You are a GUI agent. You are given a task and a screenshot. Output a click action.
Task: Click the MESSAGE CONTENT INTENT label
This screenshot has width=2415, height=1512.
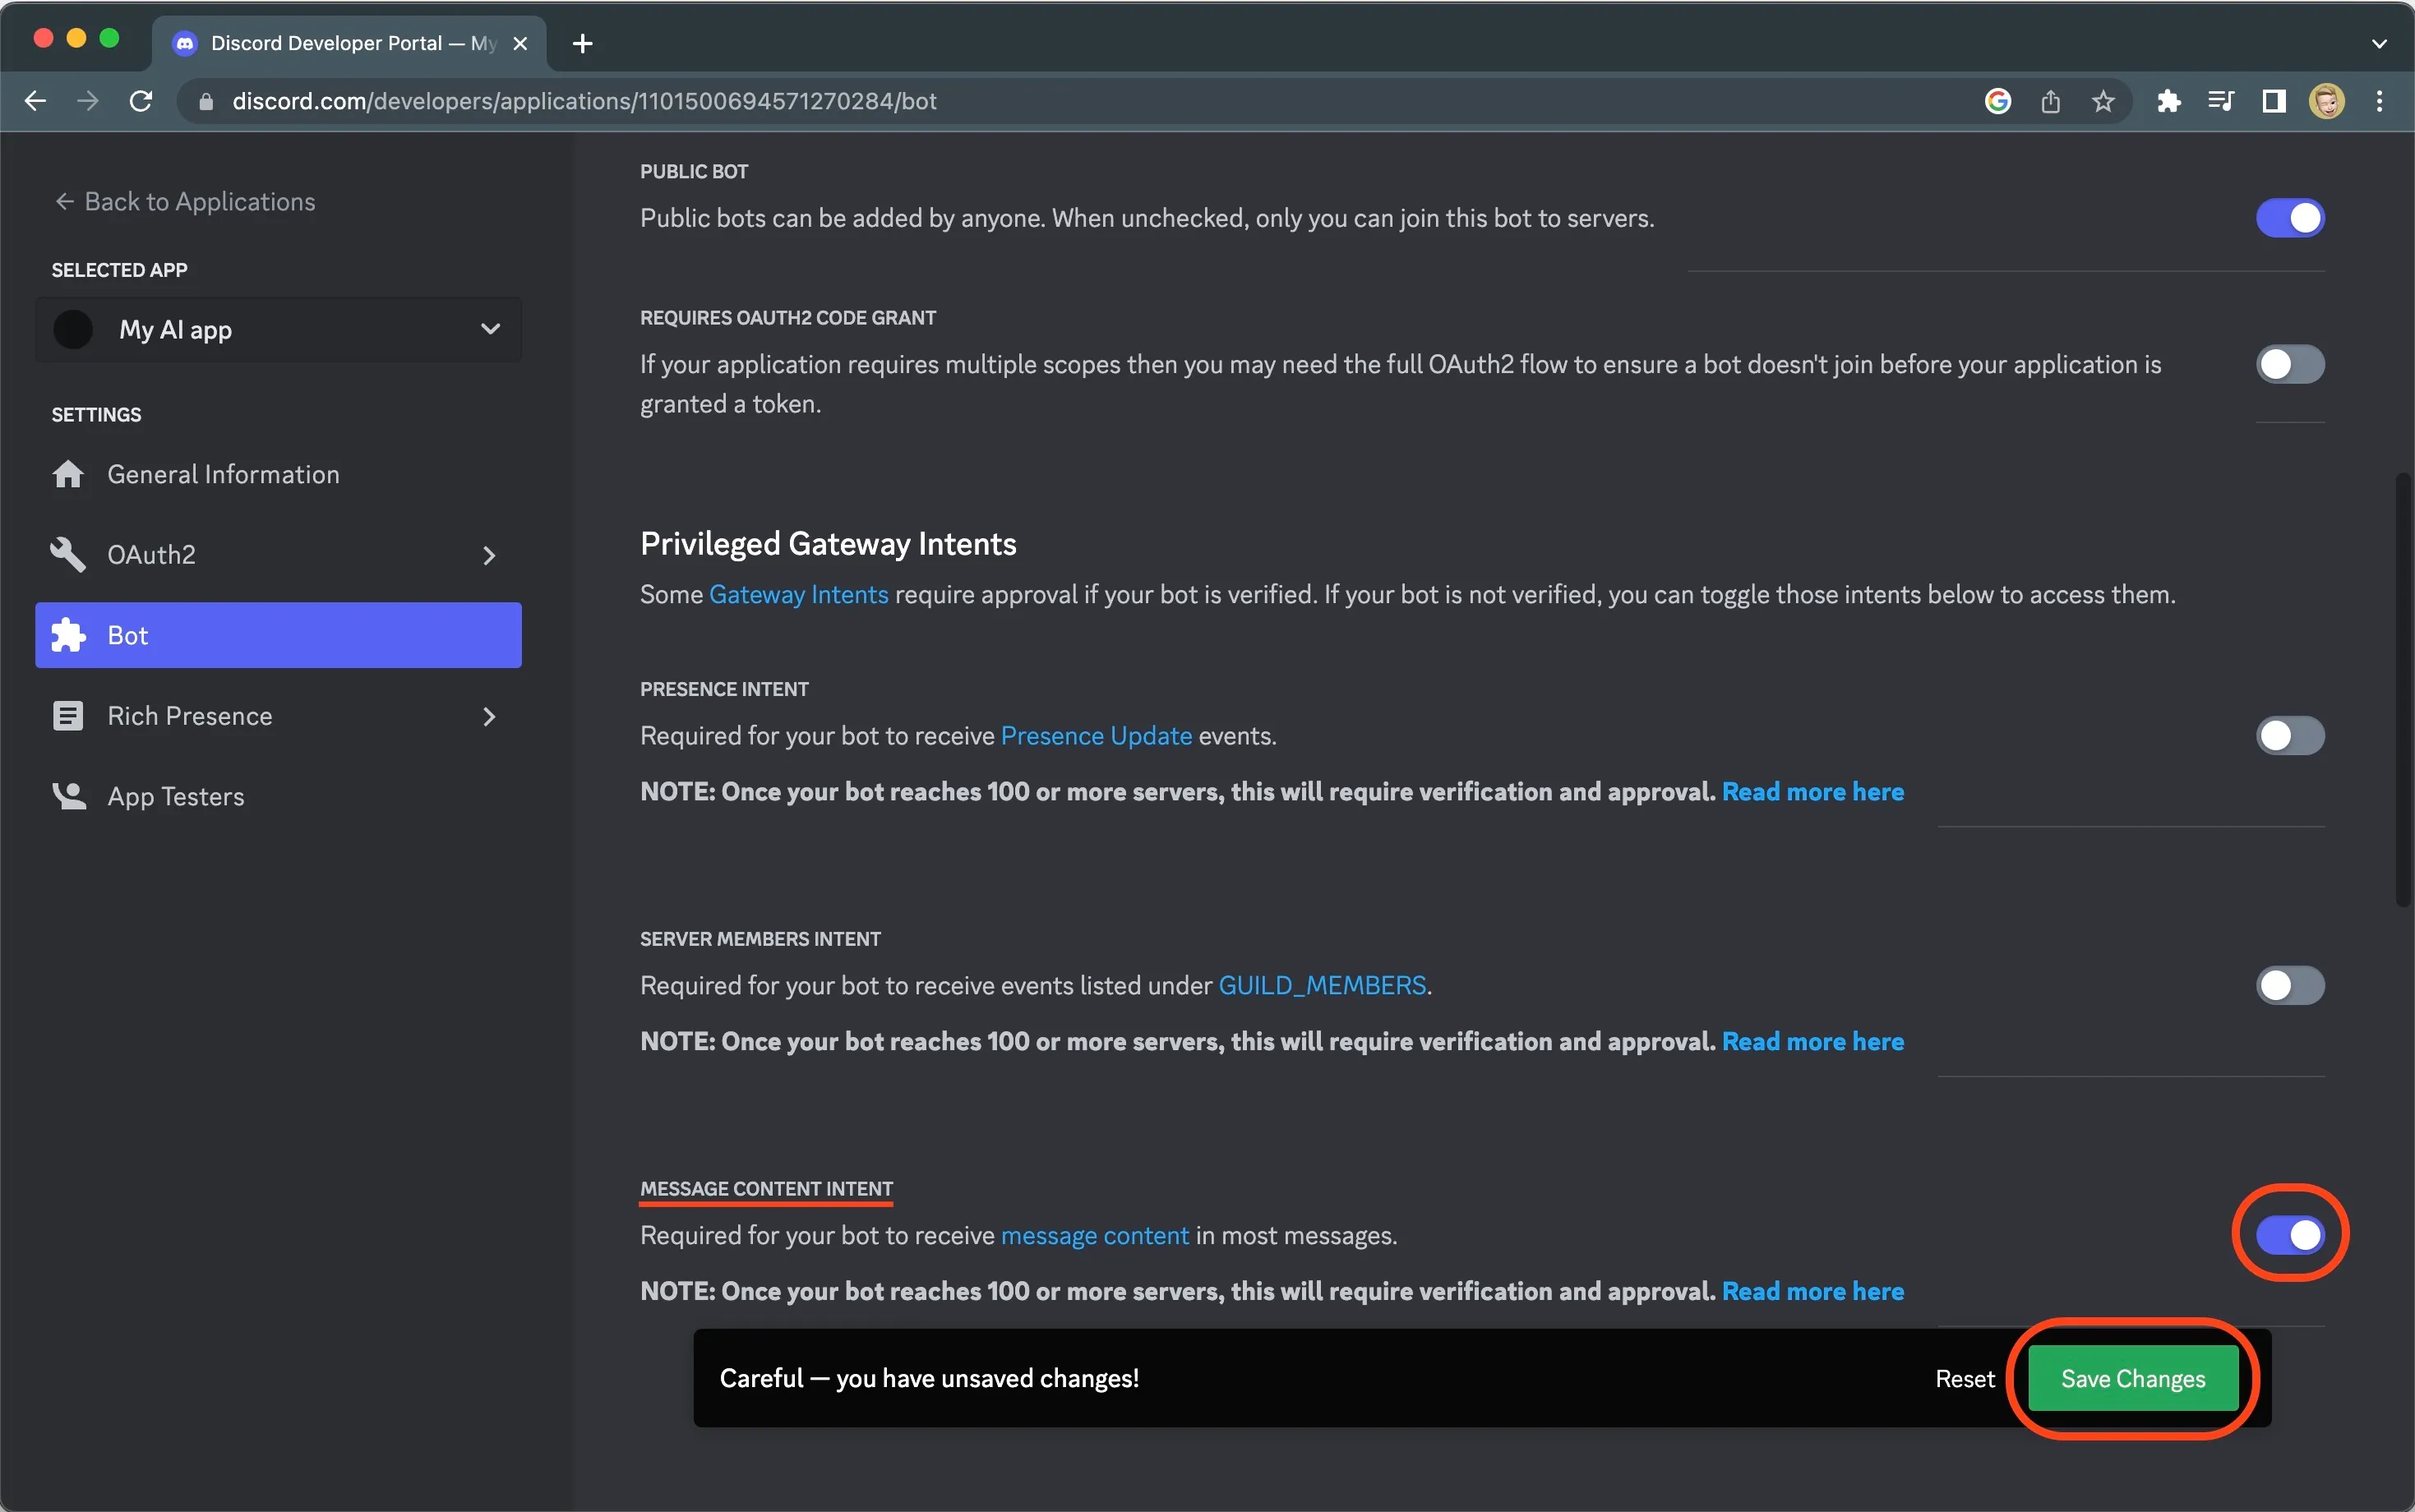pos(766,1189)
